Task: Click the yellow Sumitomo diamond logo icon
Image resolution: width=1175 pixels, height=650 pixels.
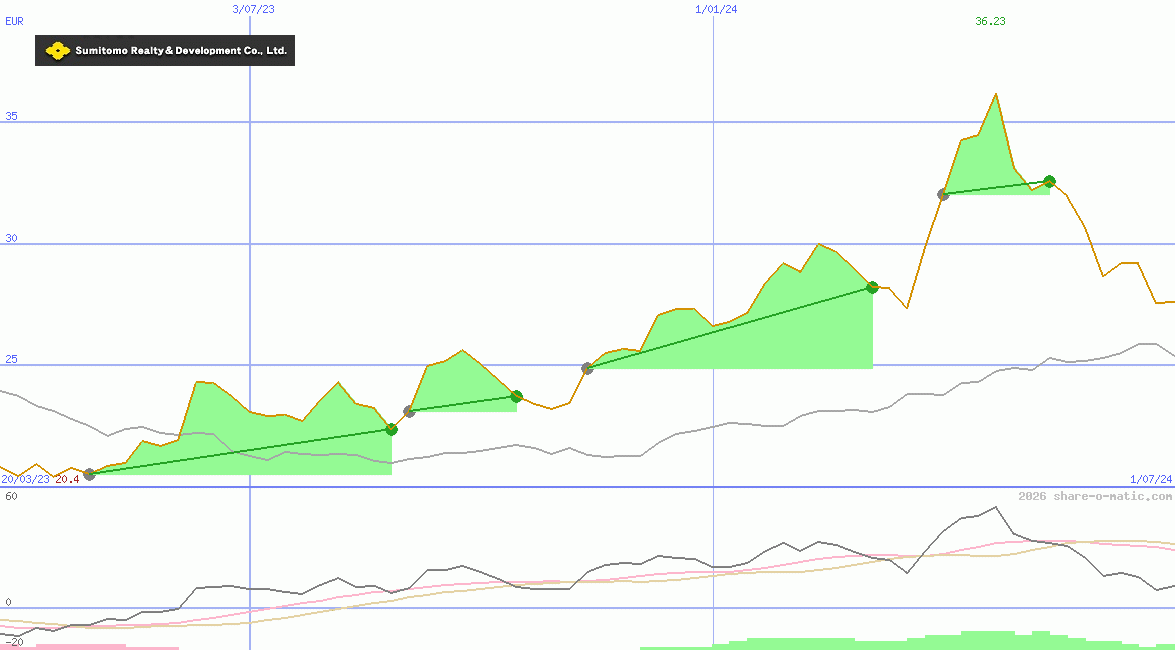Action: tap(58, 48)
